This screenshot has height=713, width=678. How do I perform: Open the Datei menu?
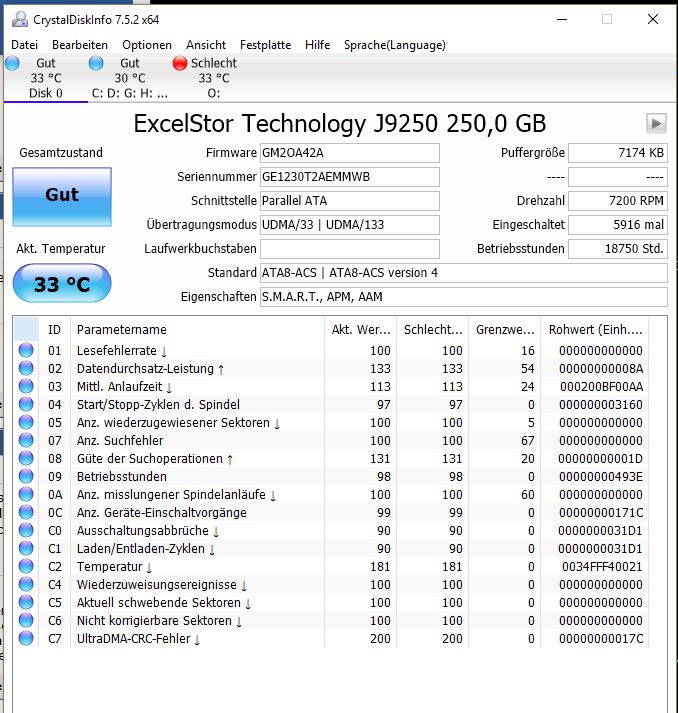24,45
